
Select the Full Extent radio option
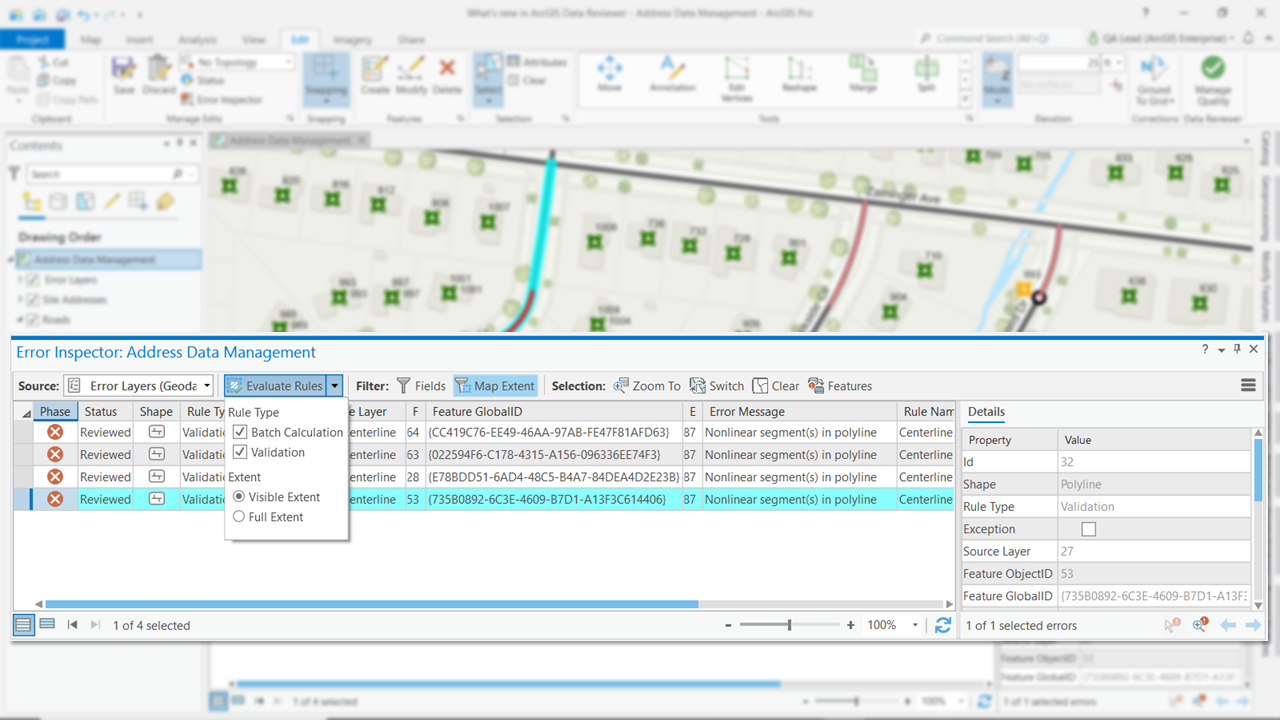(x=238, y=517)
